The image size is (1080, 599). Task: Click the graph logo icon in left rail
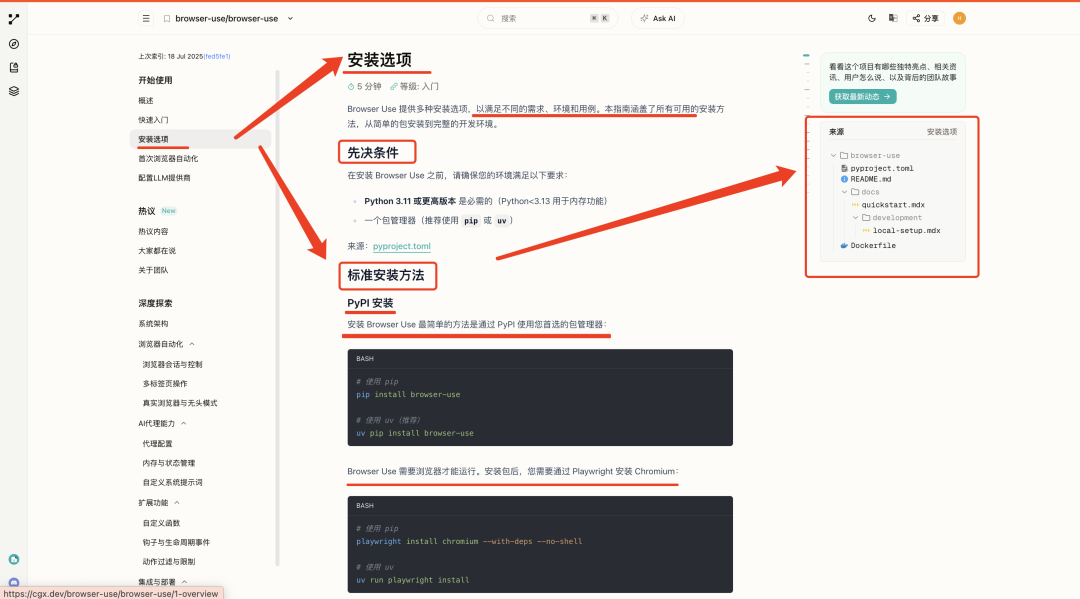click(14, 19)
